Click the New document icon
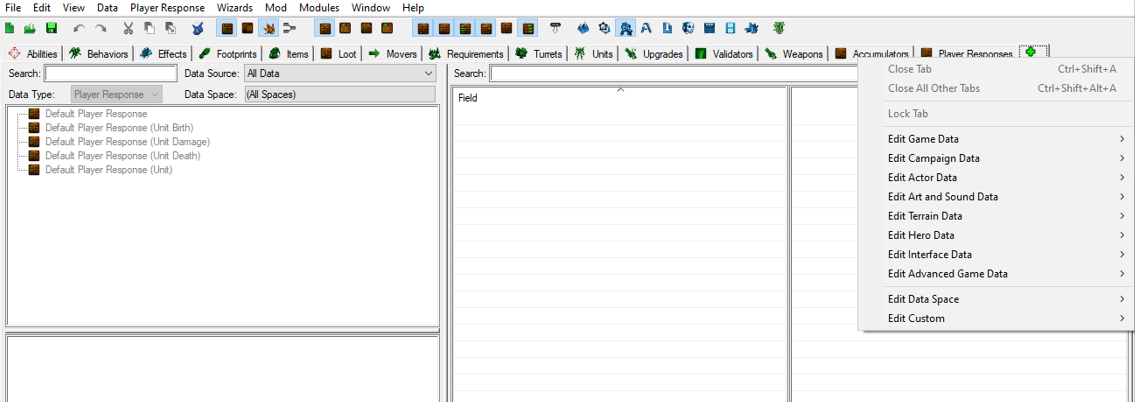 [x=9, y=29]
